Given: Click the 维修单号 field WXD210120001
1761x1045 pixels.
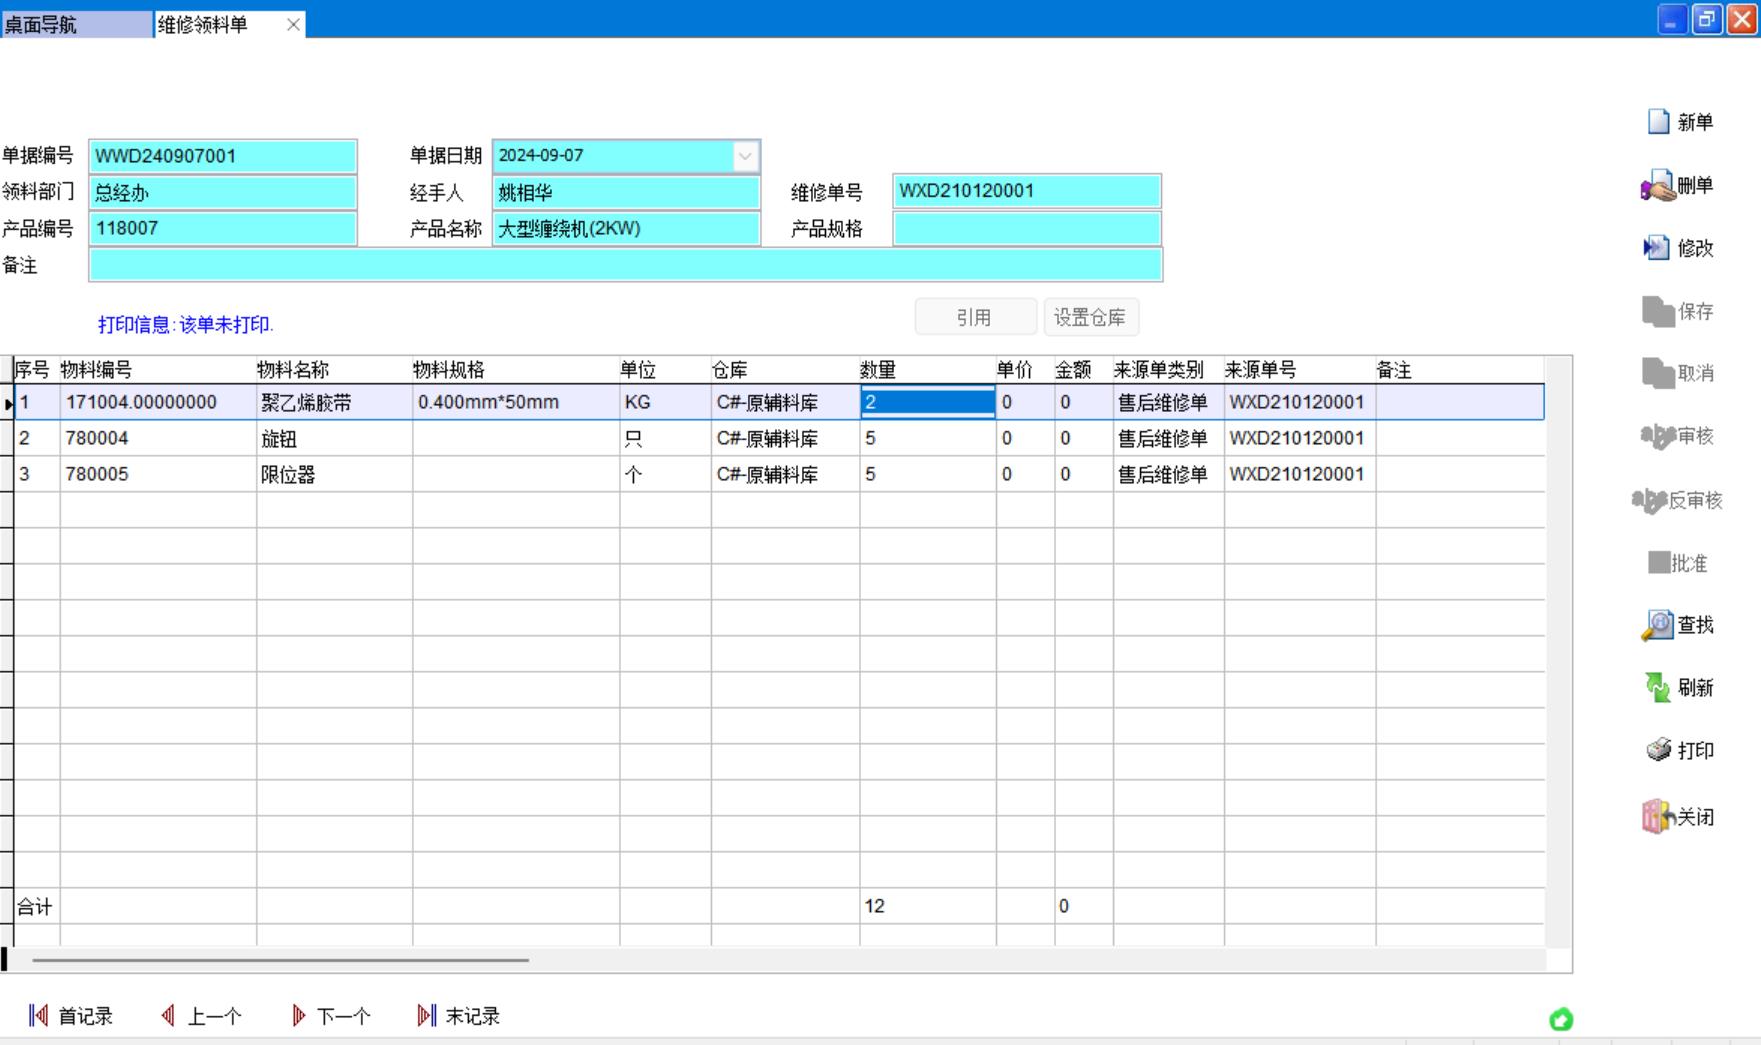Looking at the screenshot, I should [1026, 191].
